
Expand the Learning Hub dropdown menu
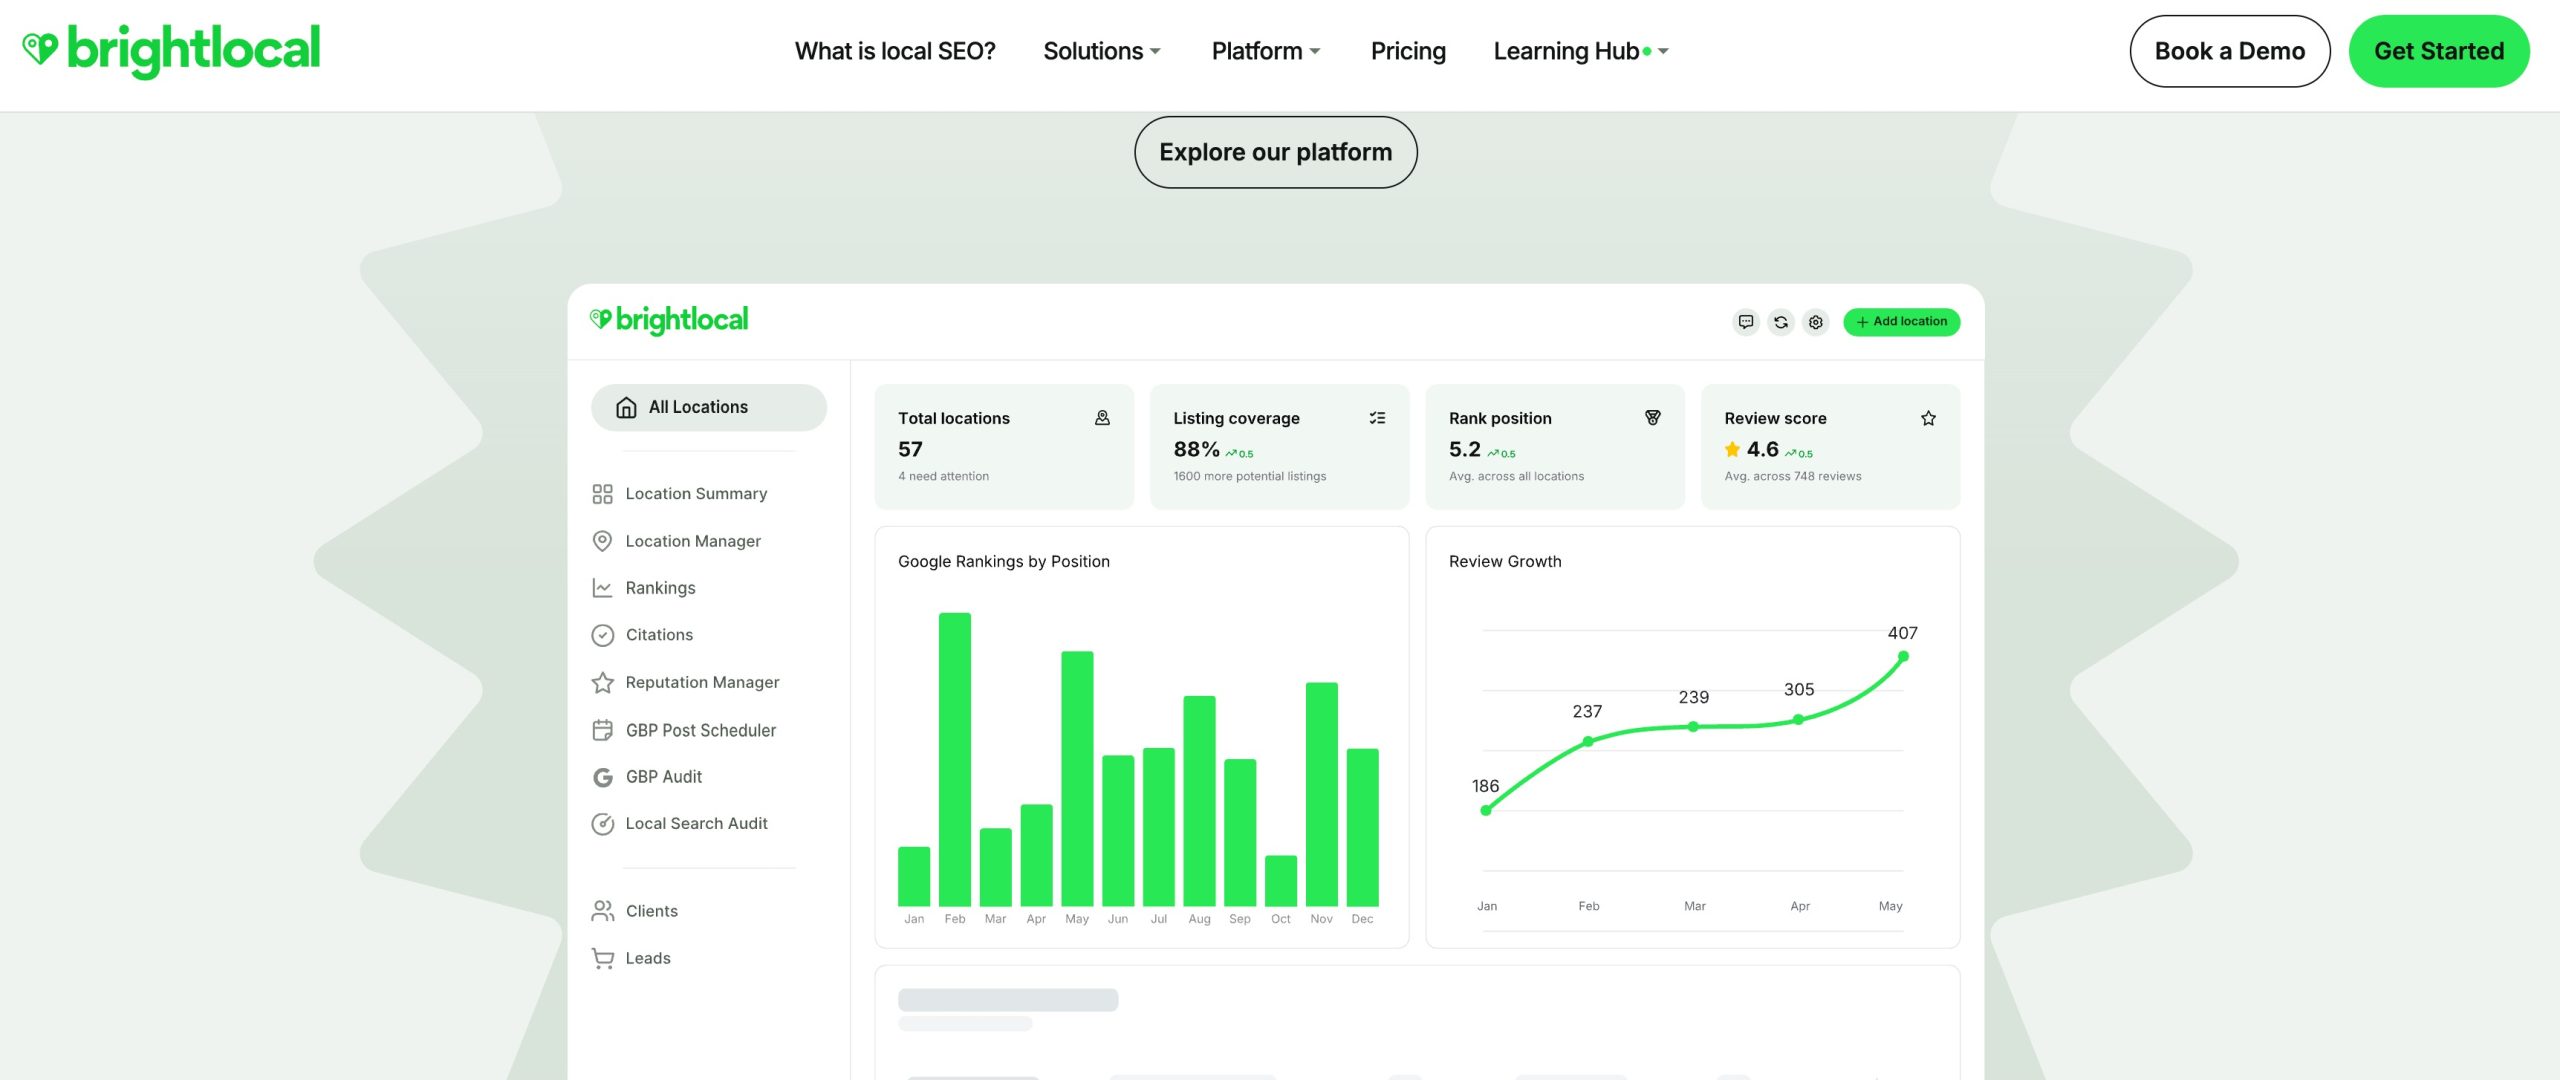click(x=1581, y=51)
